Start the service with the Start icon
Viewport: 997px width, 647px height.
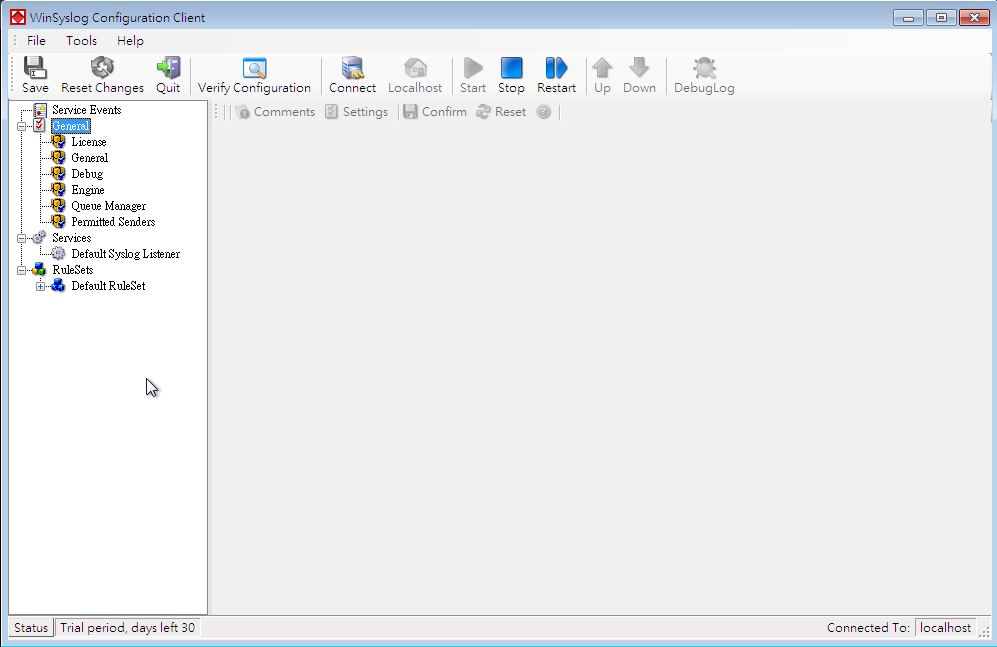(x=473, y=68)
